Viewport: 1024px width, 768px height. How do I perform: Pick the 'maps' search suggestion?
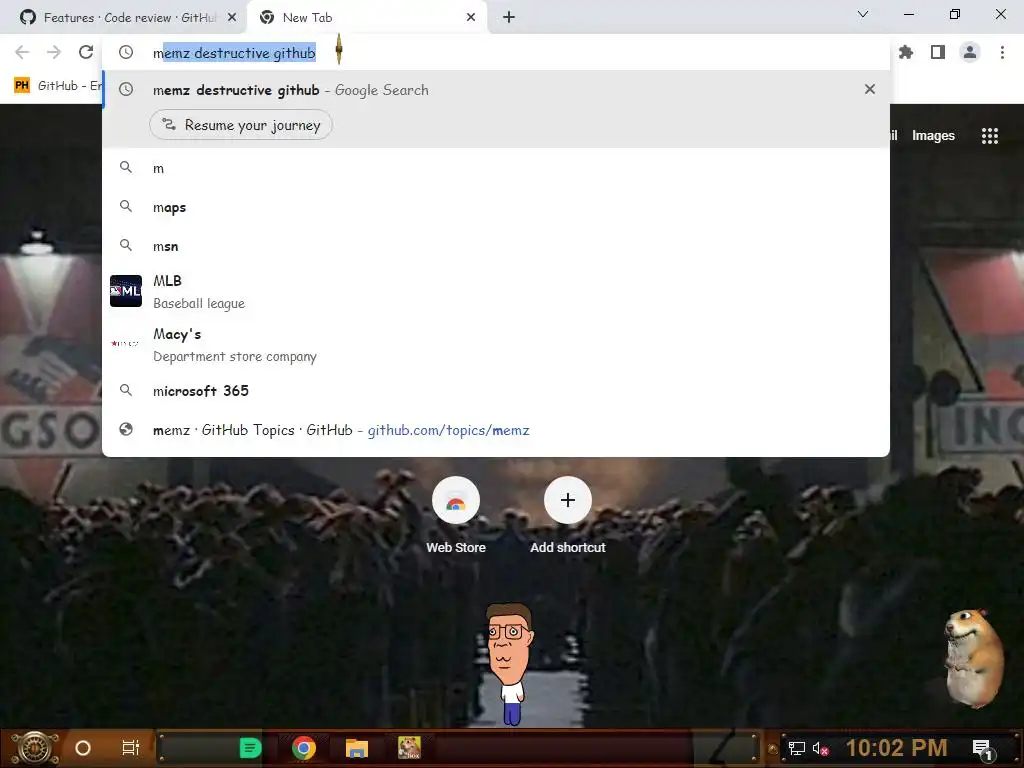(x=496, y=207)
